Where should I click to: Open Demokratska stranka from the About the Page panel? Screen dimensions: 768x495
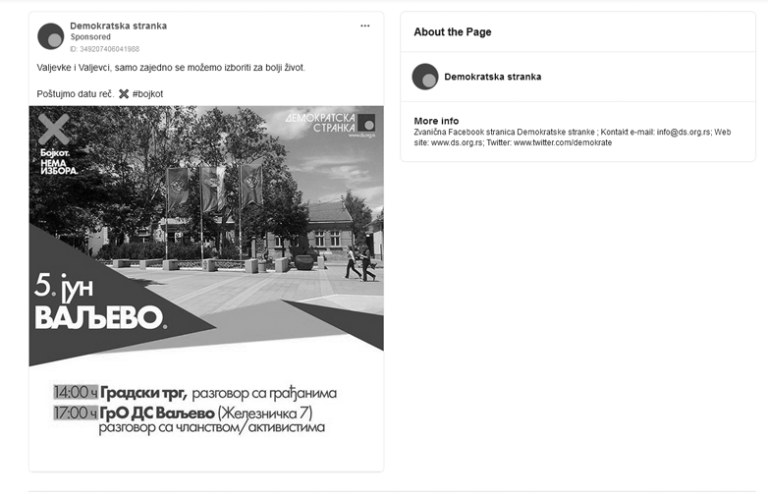(x=492, y=77)
